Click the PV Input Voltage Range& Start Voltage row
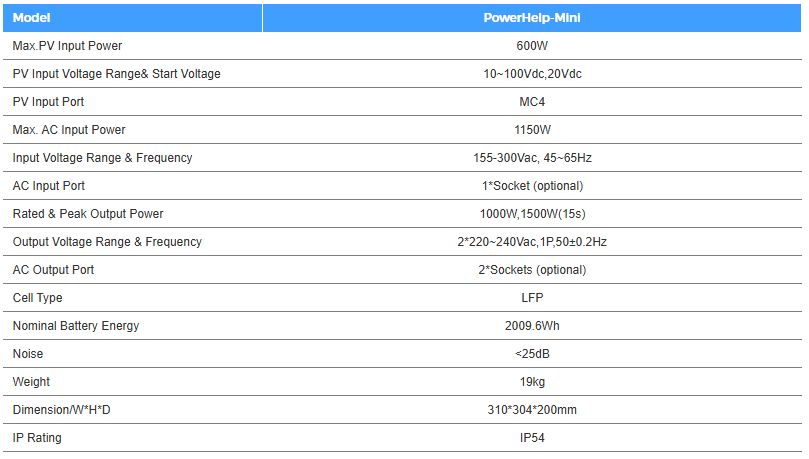 (x=402, y=74)
